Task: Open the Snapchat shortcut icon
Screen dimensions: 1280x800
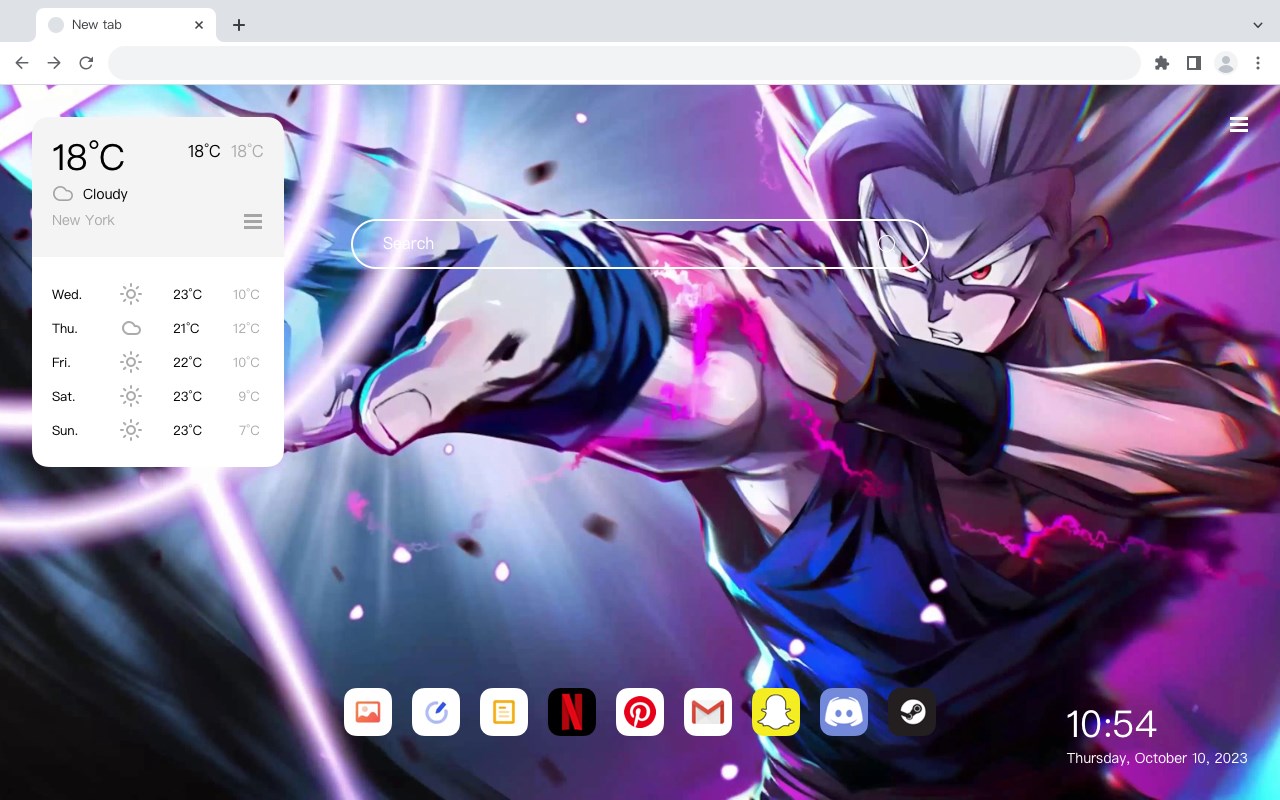Action: [776, 712]
